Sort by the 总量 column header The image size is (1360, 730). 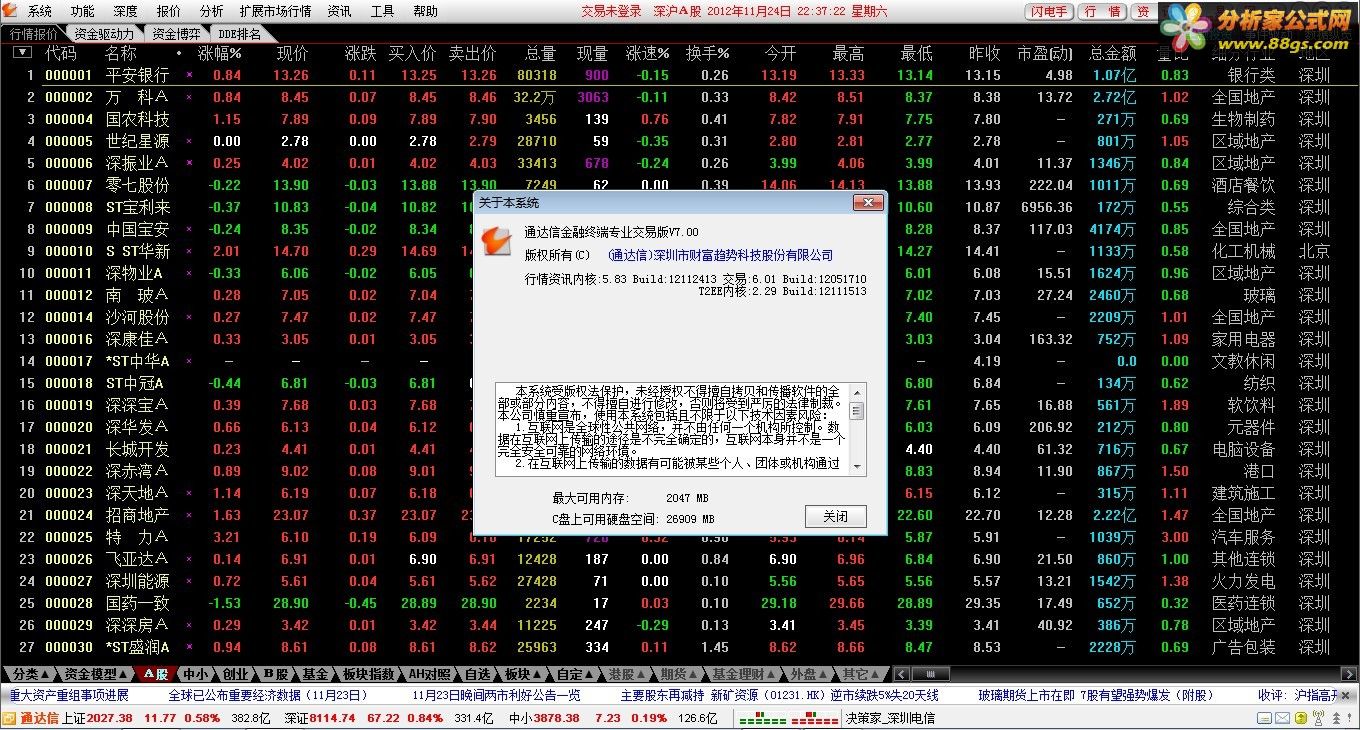[x=540, y=53]
